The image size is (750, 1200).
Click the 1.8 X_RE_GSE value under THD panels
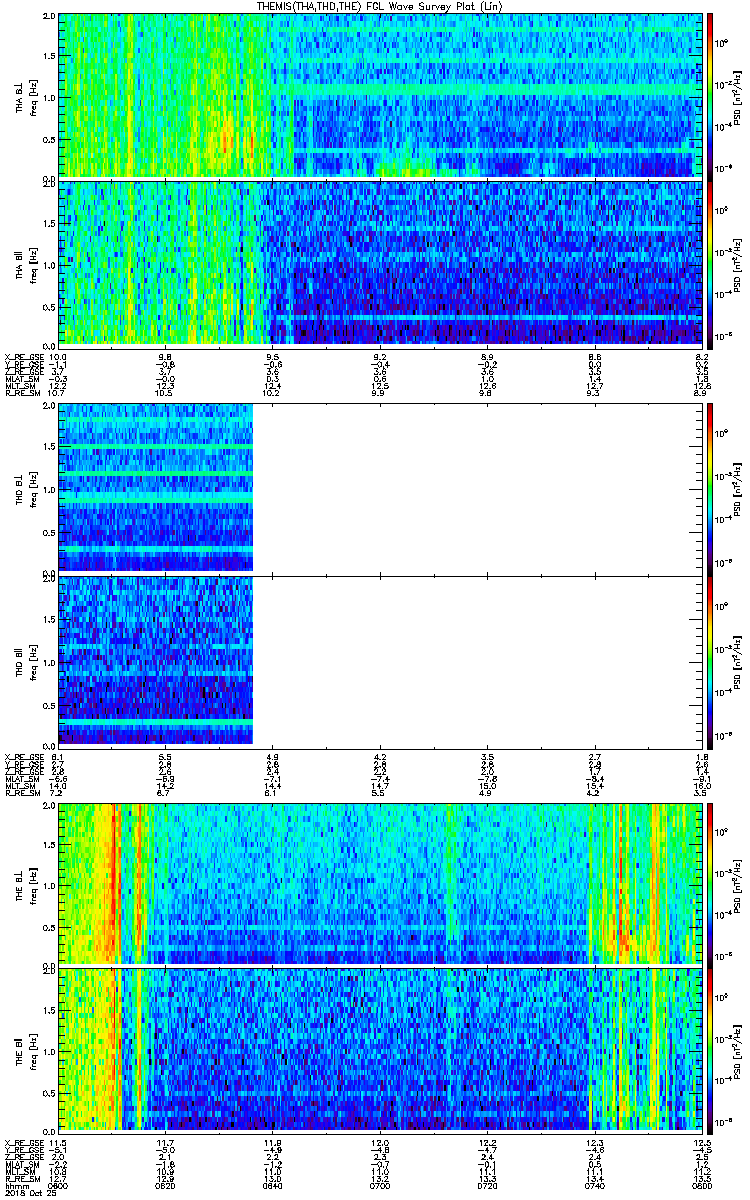pyautogui.click(x=704, y=758)
